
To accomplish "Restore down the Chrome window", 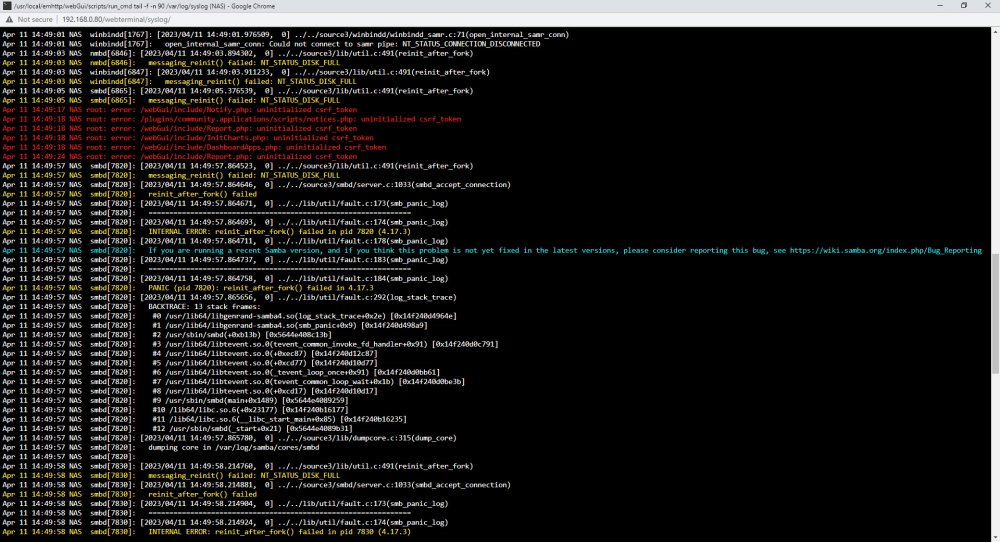I will coord(964,6).
